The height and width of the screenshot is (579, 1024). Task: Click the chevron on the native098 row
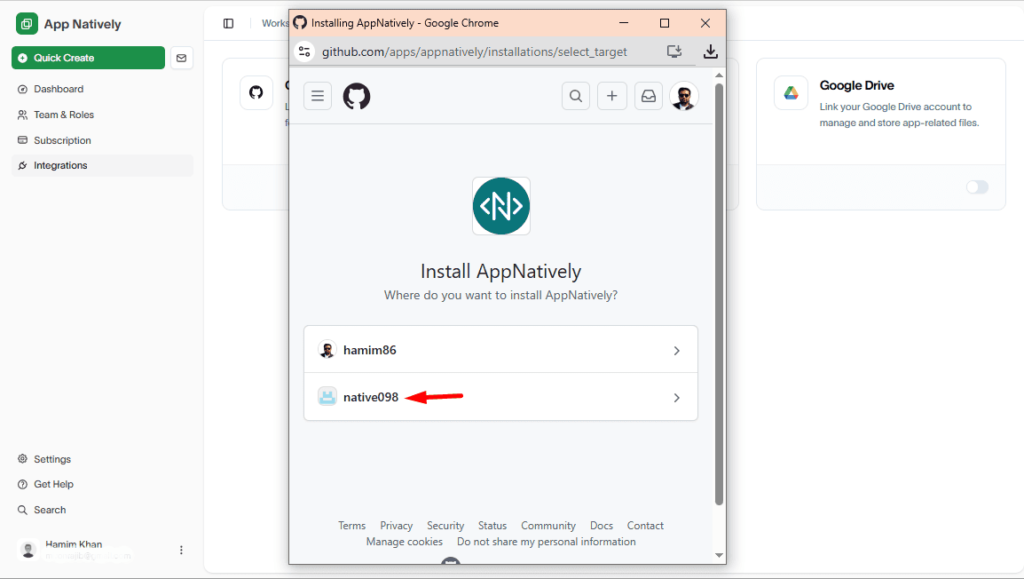click(x=677, y=398)
